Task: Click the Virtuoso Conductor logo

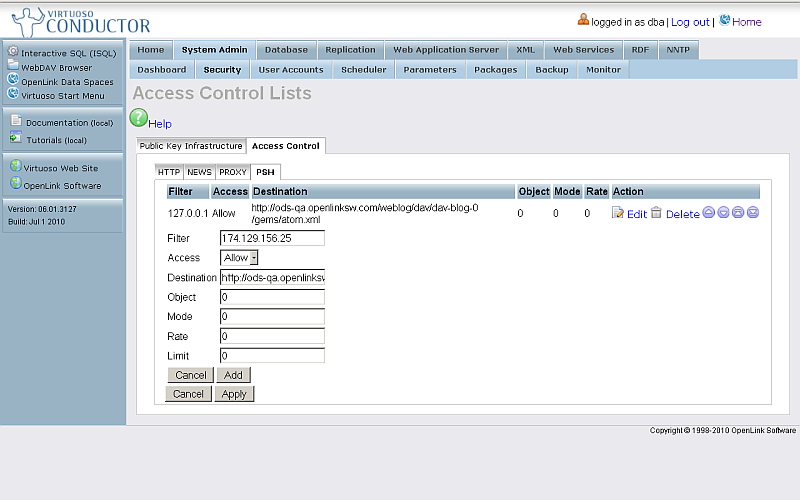Action: [81, 22]
